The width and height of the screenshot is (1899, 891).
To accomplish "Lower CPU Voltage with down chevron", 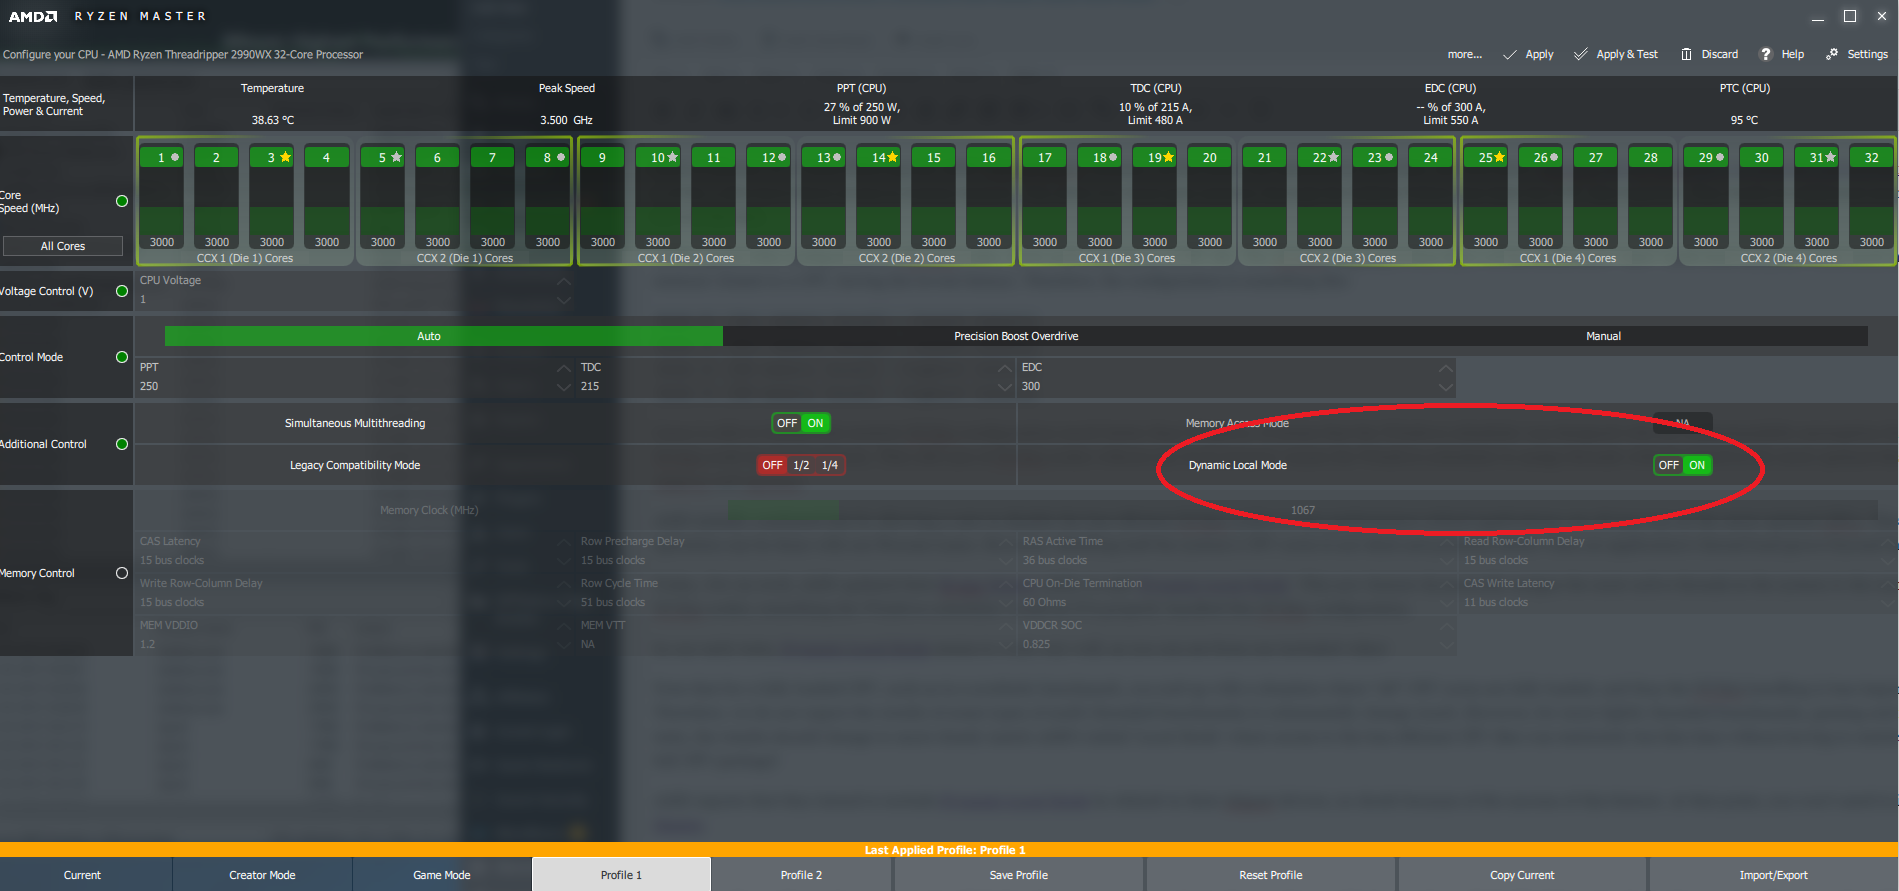I will click(x=564, y=299).
